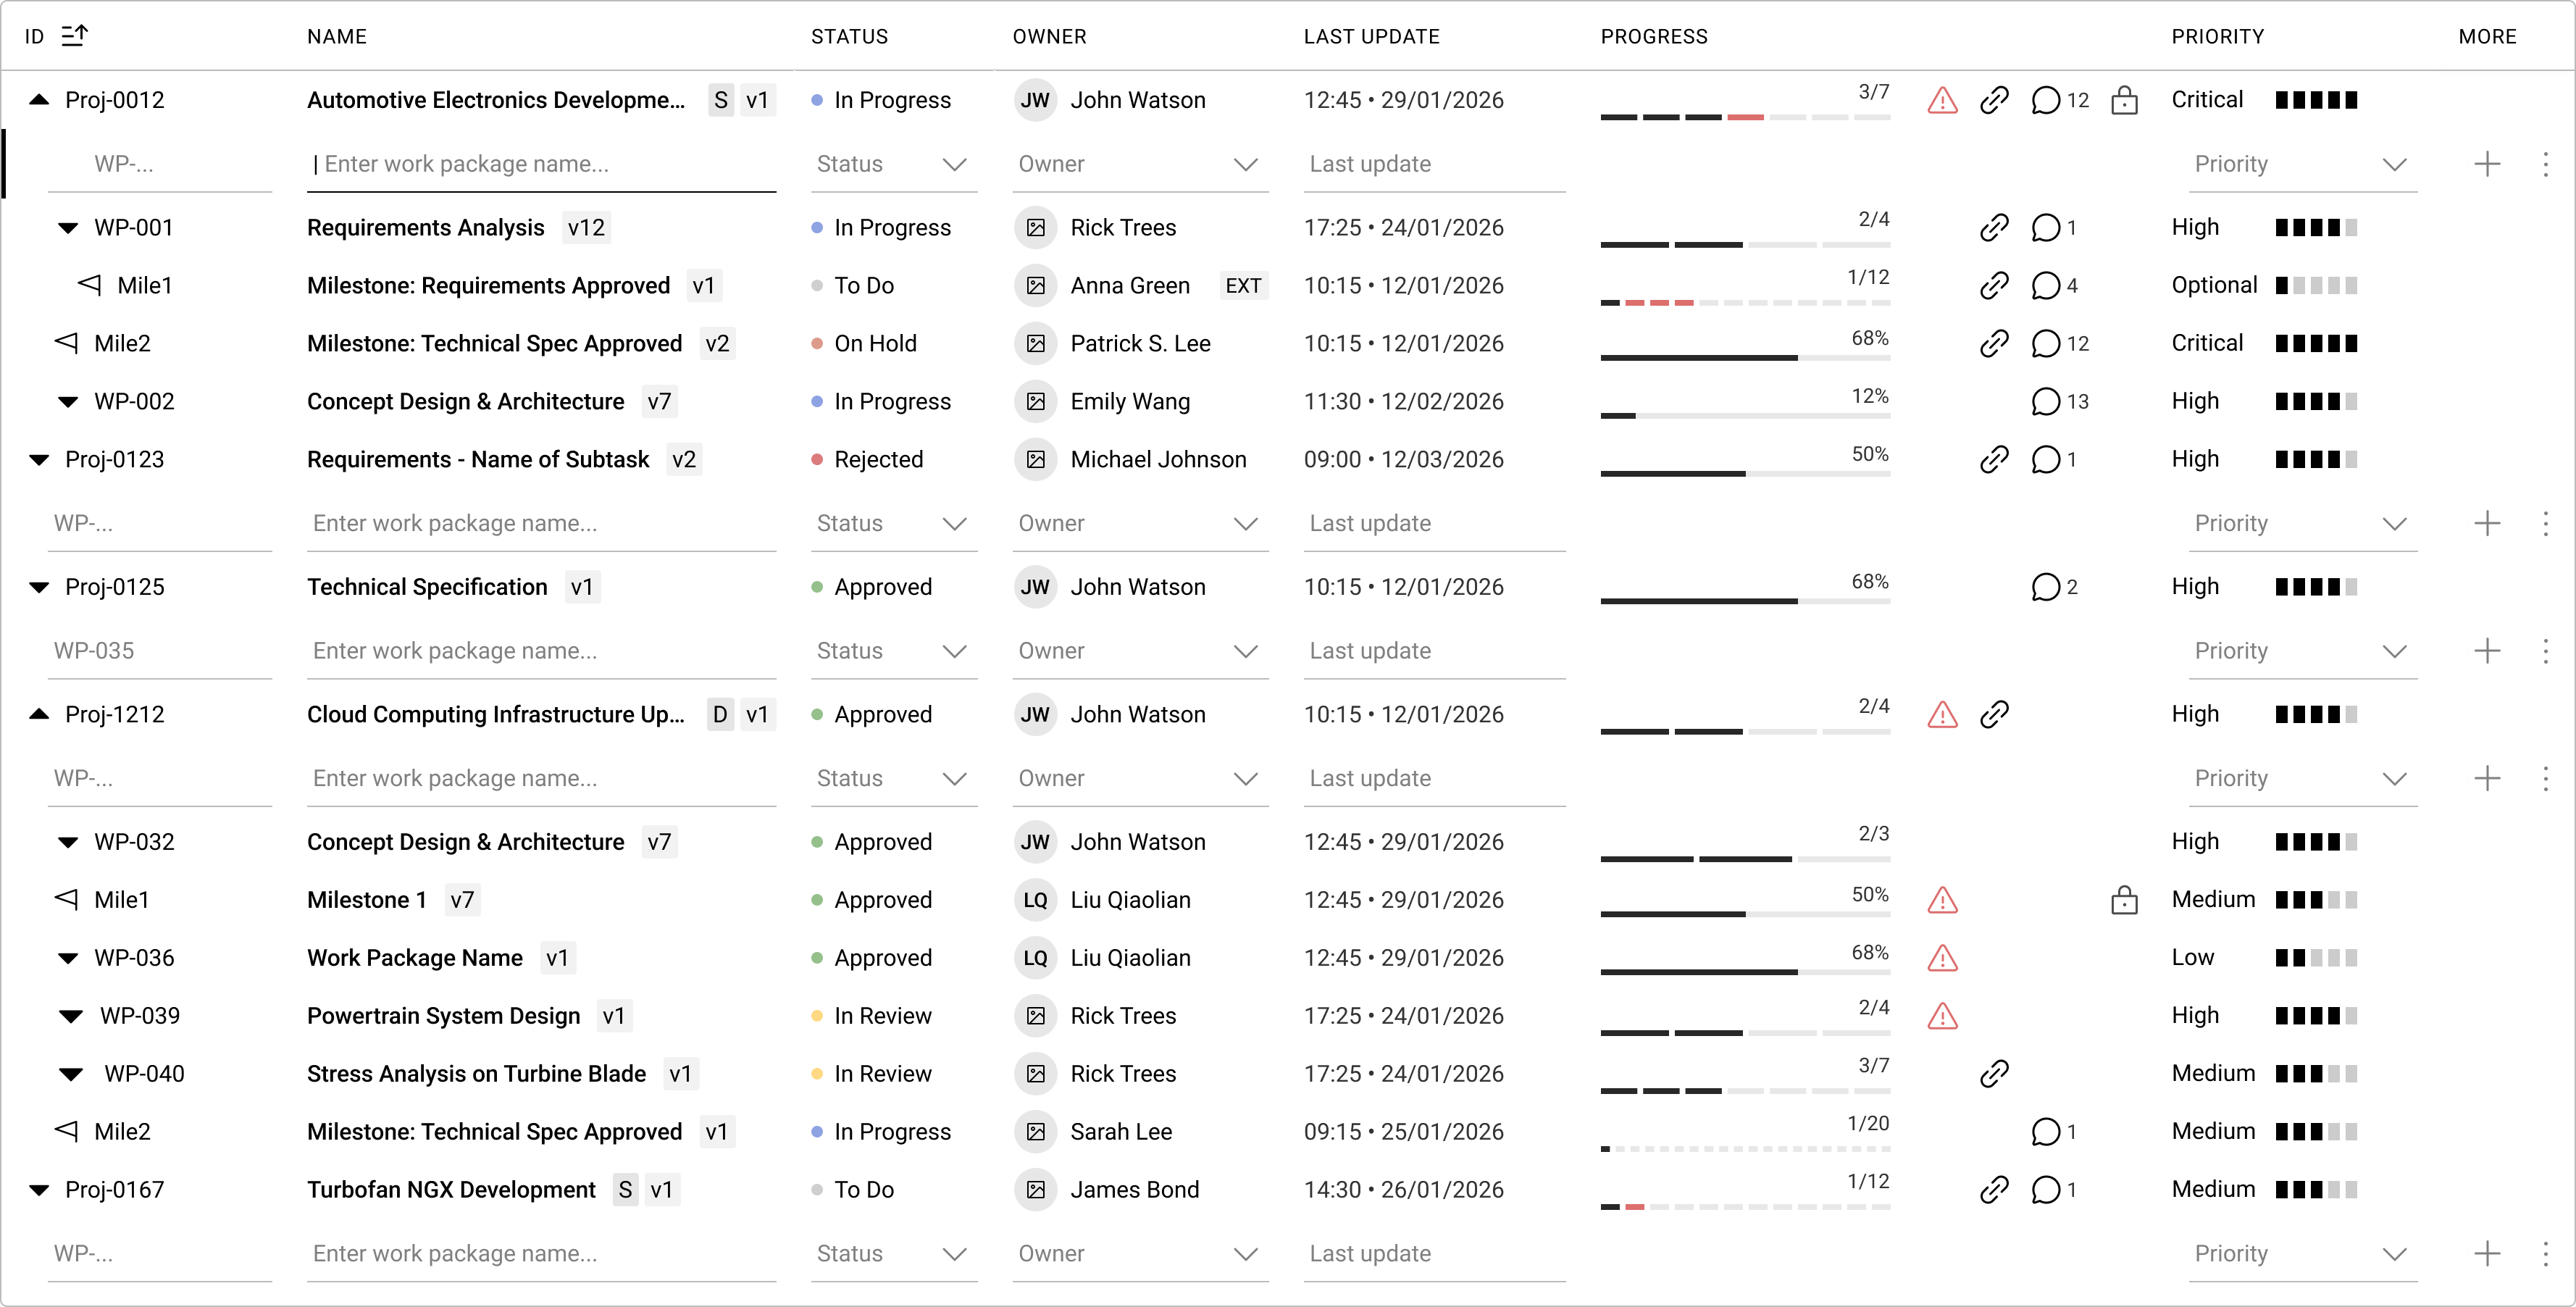Collapse the Proj-0012 project row
The image size is (2576, 1307).
point(39,99)
